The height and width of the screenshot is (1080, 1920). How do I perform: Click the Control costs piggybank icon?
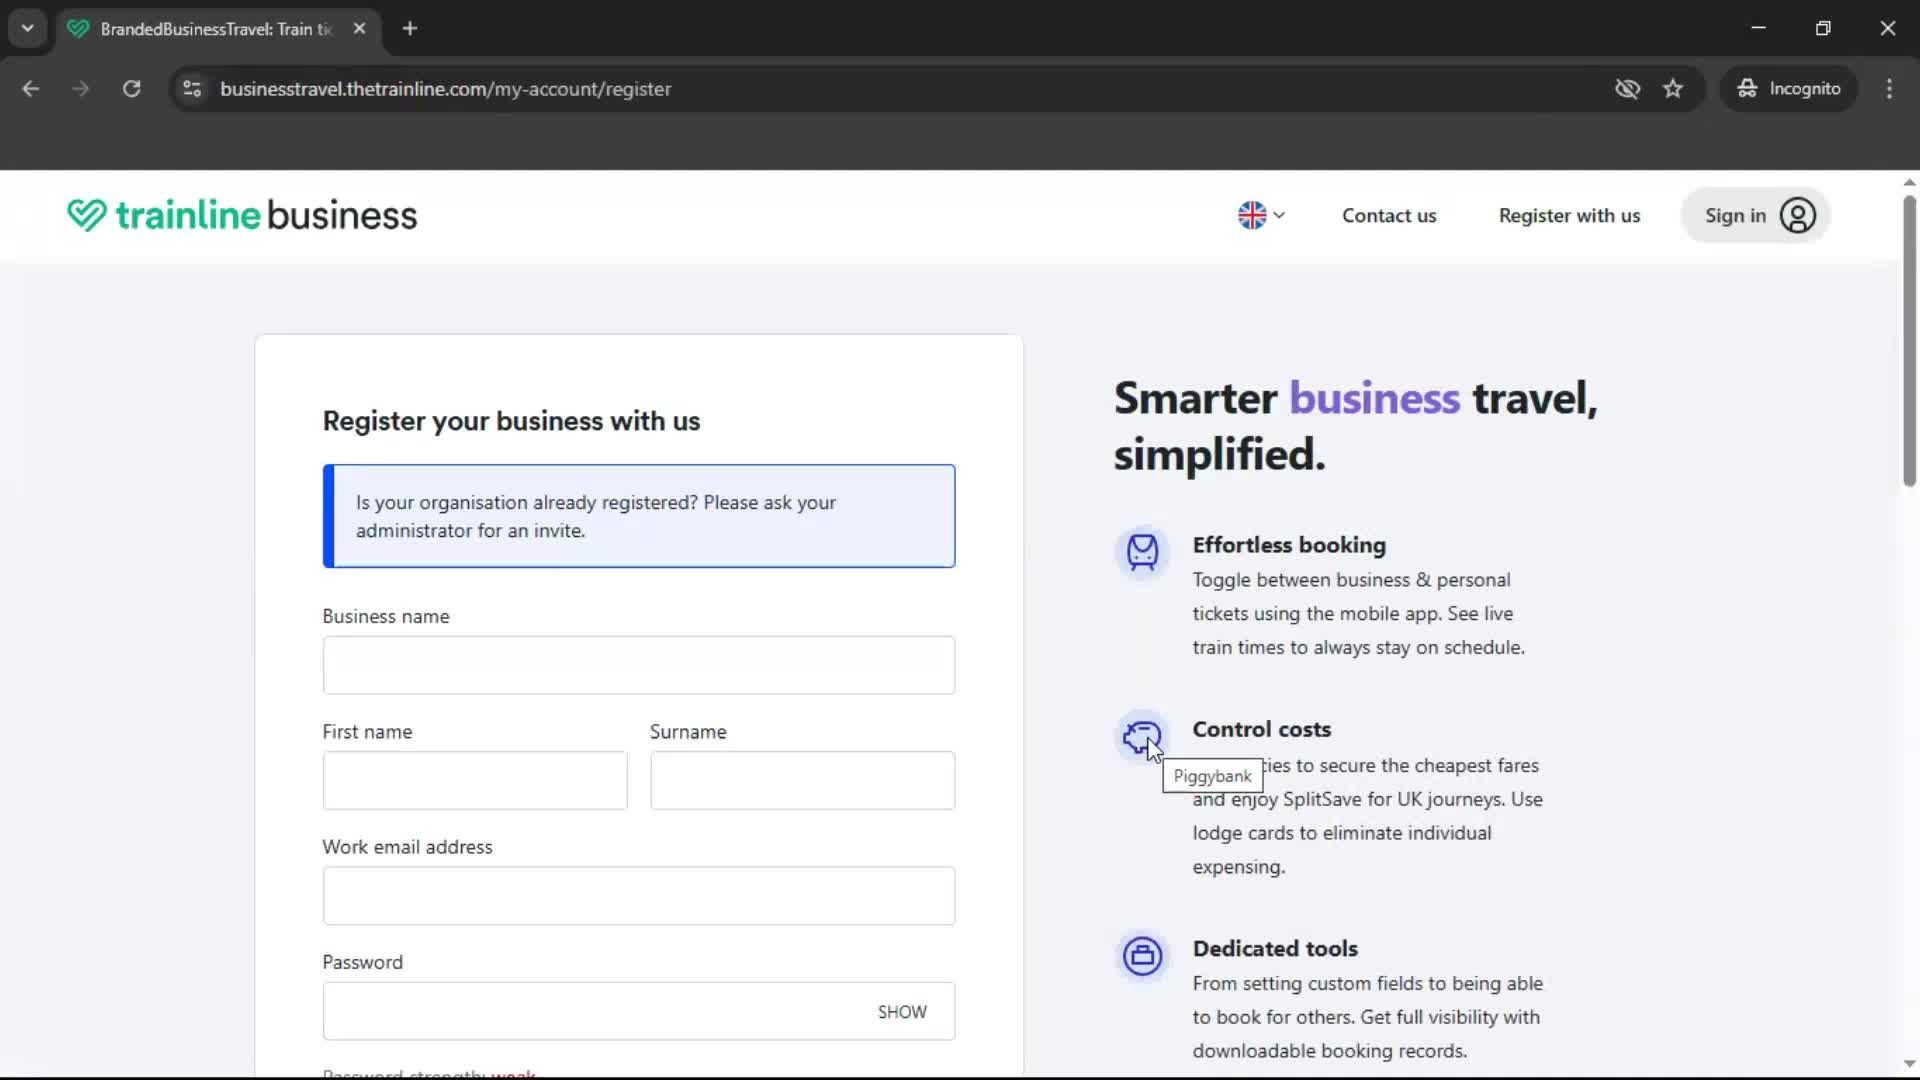click(x=1141, y=737)
